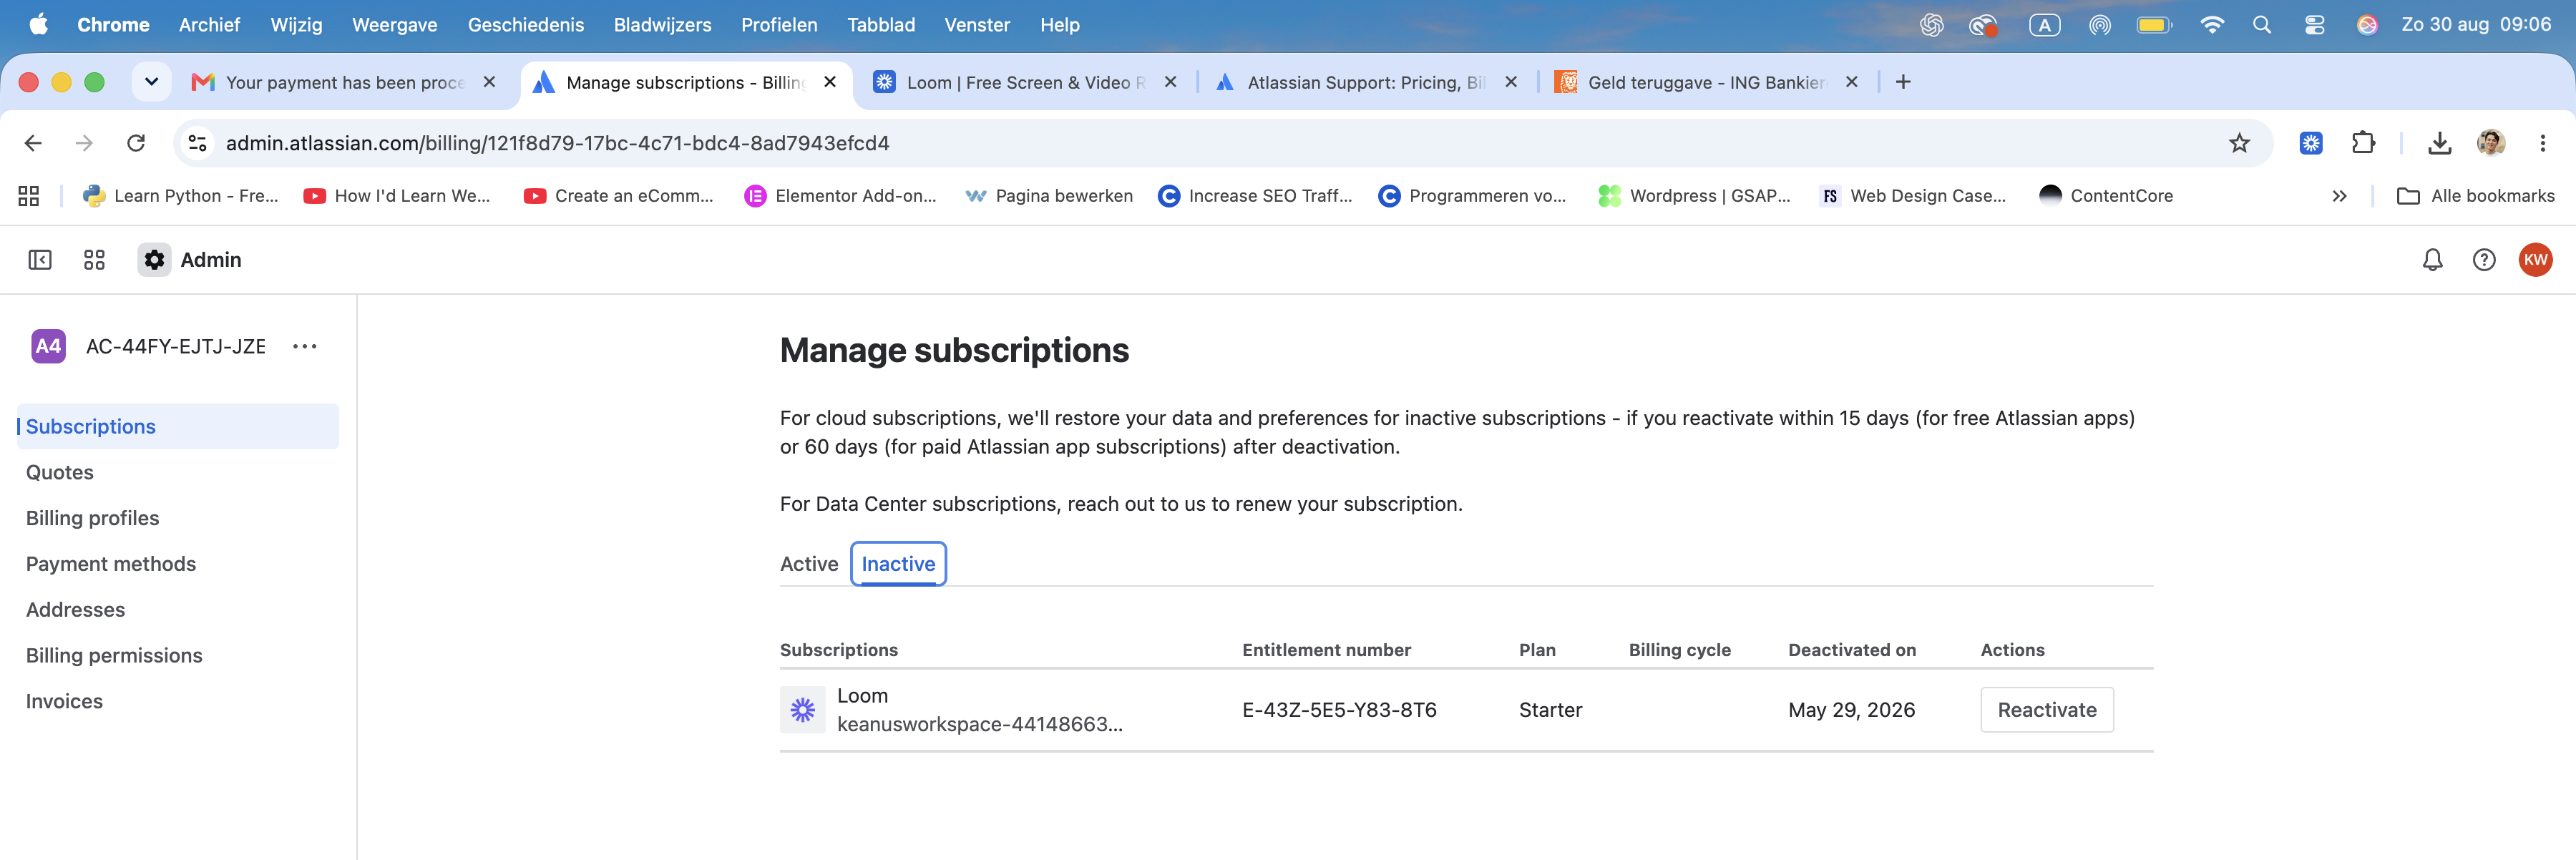This screenshot has height=860, width=2576.
Task: Open Invoices in the sidebar
Action: (64, 702)
